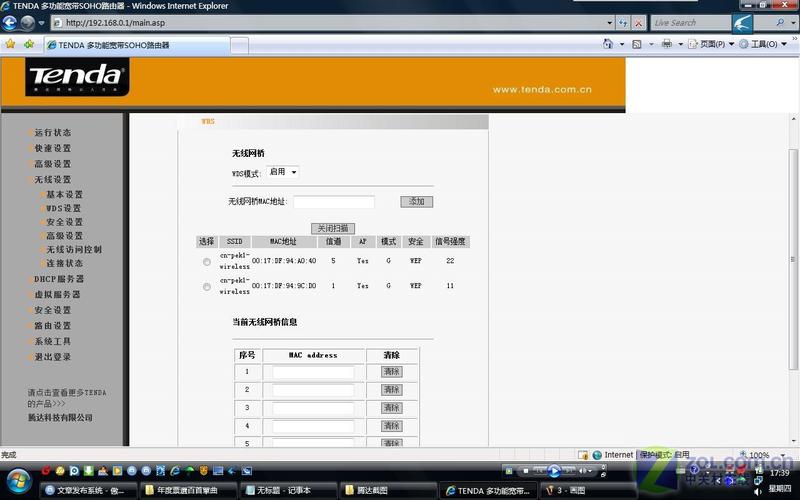Select the radio for MAC 00:17:DF:94:A0:40
800x500 pixels.
pos(207,262)
